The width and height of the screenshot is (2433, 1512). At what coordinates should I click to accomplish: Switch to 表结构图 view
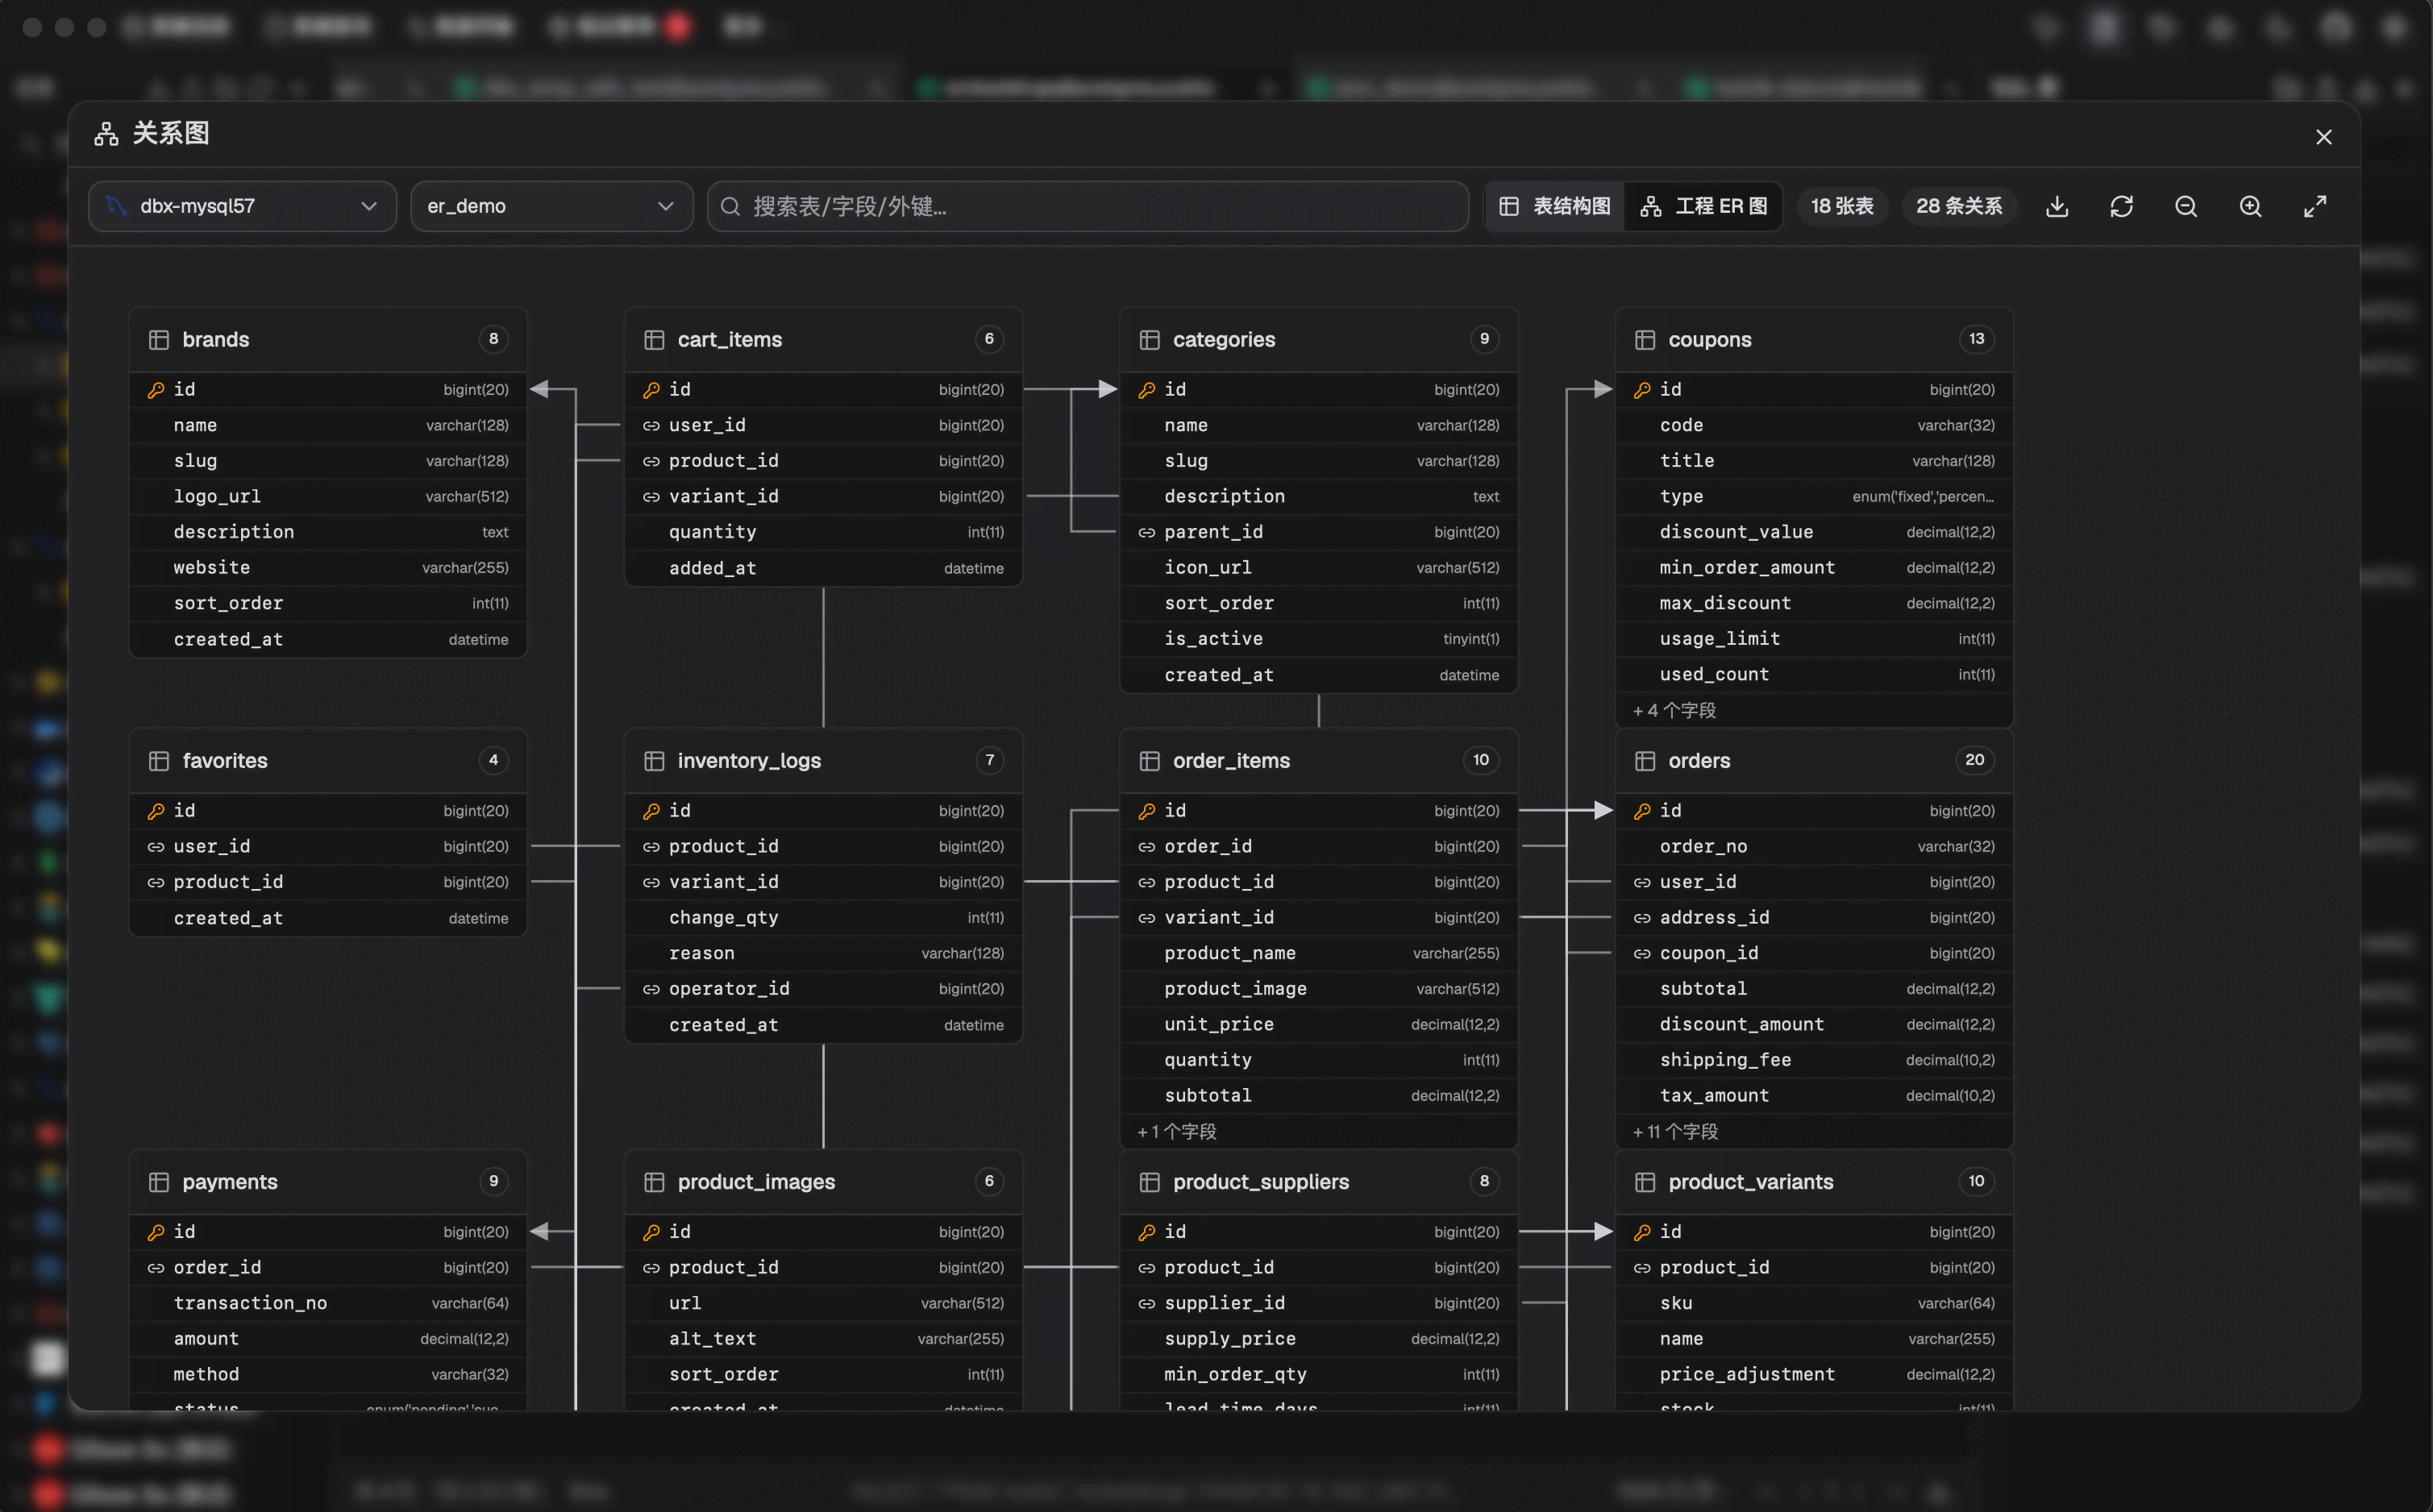(1555, 206)
